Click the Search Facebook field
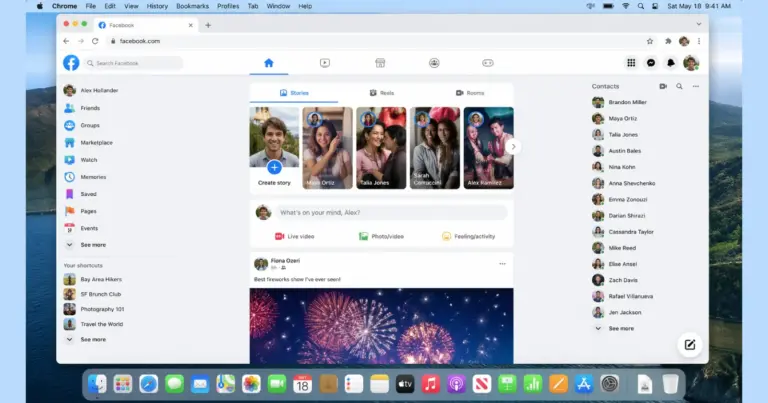Screen dimensions: 768x403 coord(133,63)
